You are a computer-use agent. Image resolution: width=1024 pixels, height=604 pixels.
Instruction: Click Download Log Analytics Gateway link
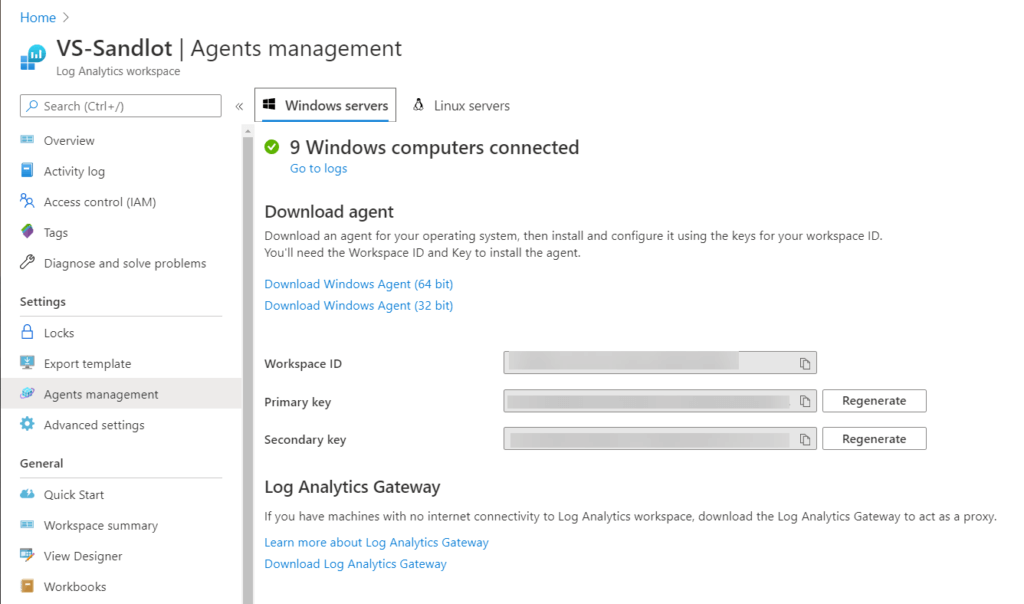[355, 564]
